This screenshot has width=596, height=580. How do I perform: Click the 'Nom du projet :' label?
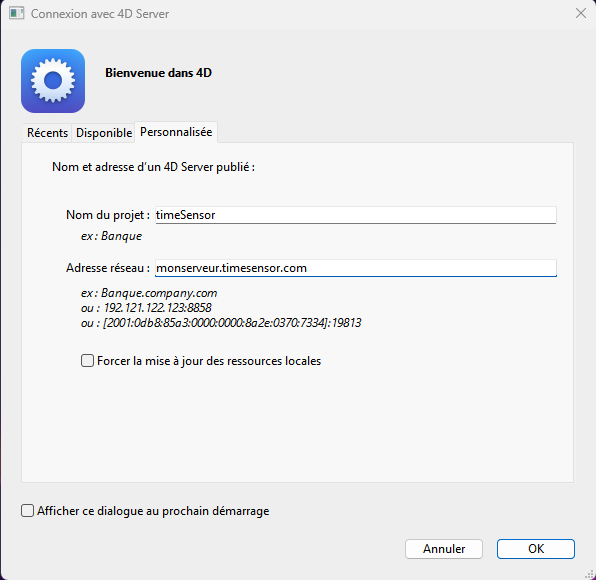pos(108,215)
